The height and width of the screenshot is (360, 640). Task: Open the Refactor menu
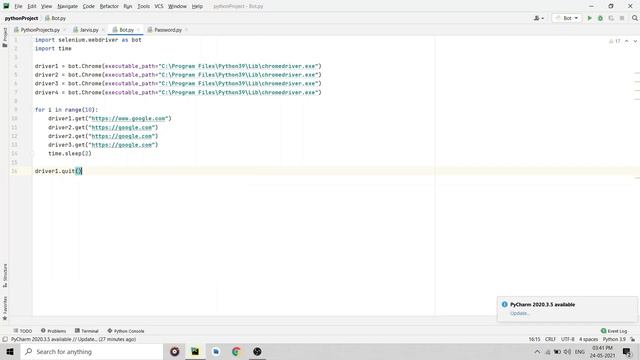(x=109, y=6)
